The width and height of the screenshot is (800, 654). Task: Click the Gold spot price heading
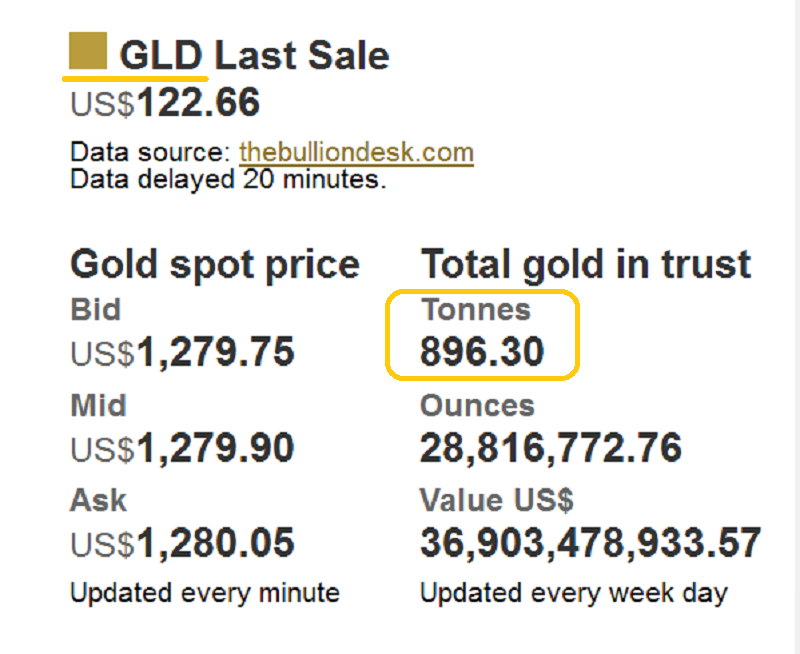point(214,264)
